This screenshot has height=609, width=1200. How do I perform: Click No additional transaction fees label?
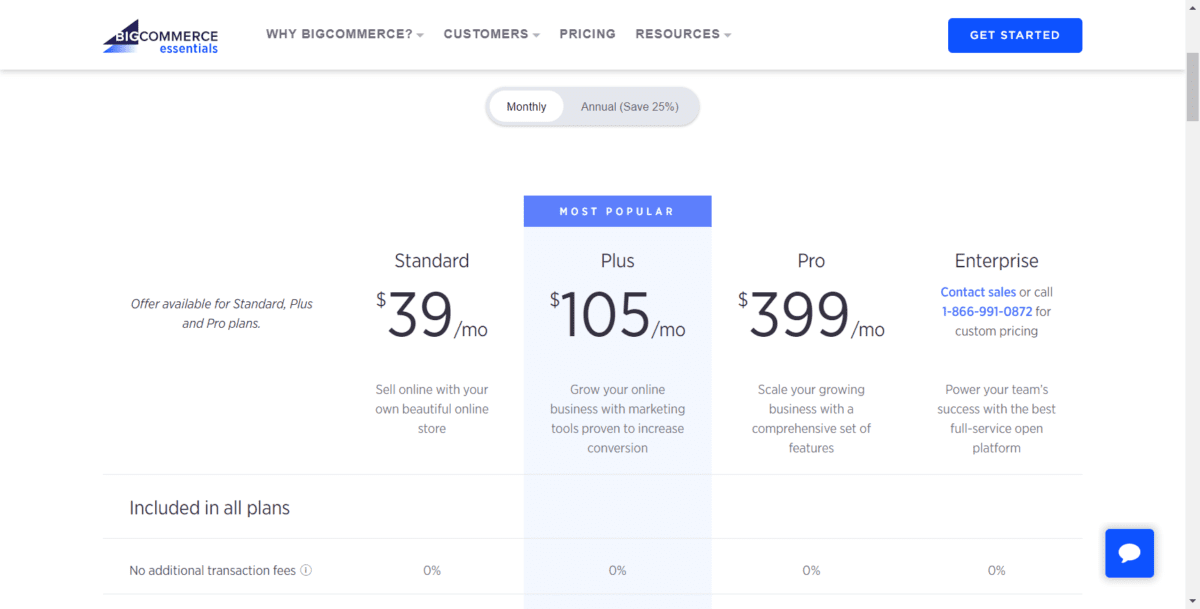pos(212,570)
